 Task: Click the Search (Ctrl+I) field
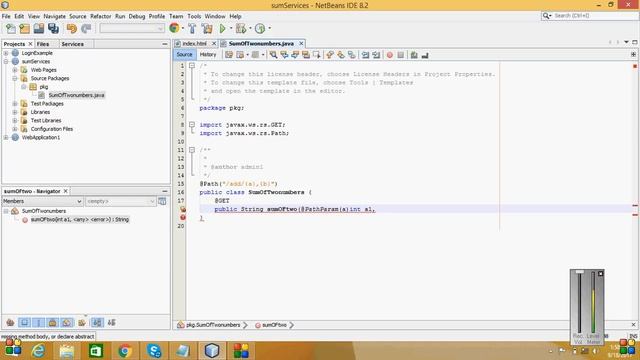(590, 16)
